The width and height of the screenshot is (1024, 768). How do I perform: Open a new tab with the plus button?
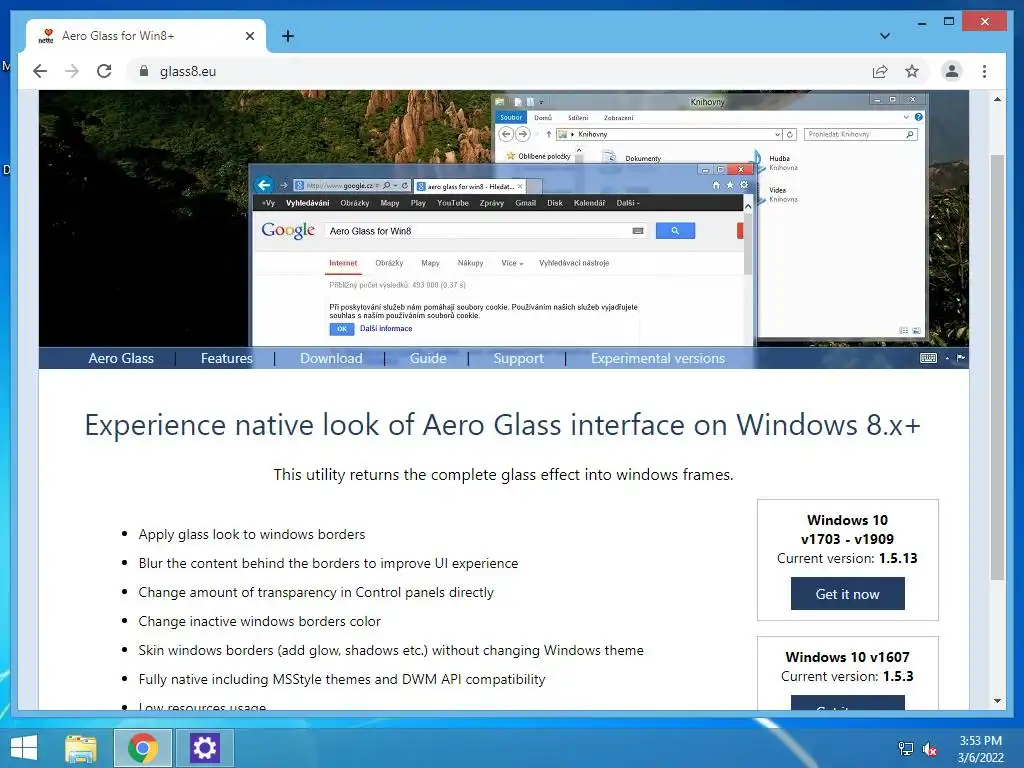[288, 36]
